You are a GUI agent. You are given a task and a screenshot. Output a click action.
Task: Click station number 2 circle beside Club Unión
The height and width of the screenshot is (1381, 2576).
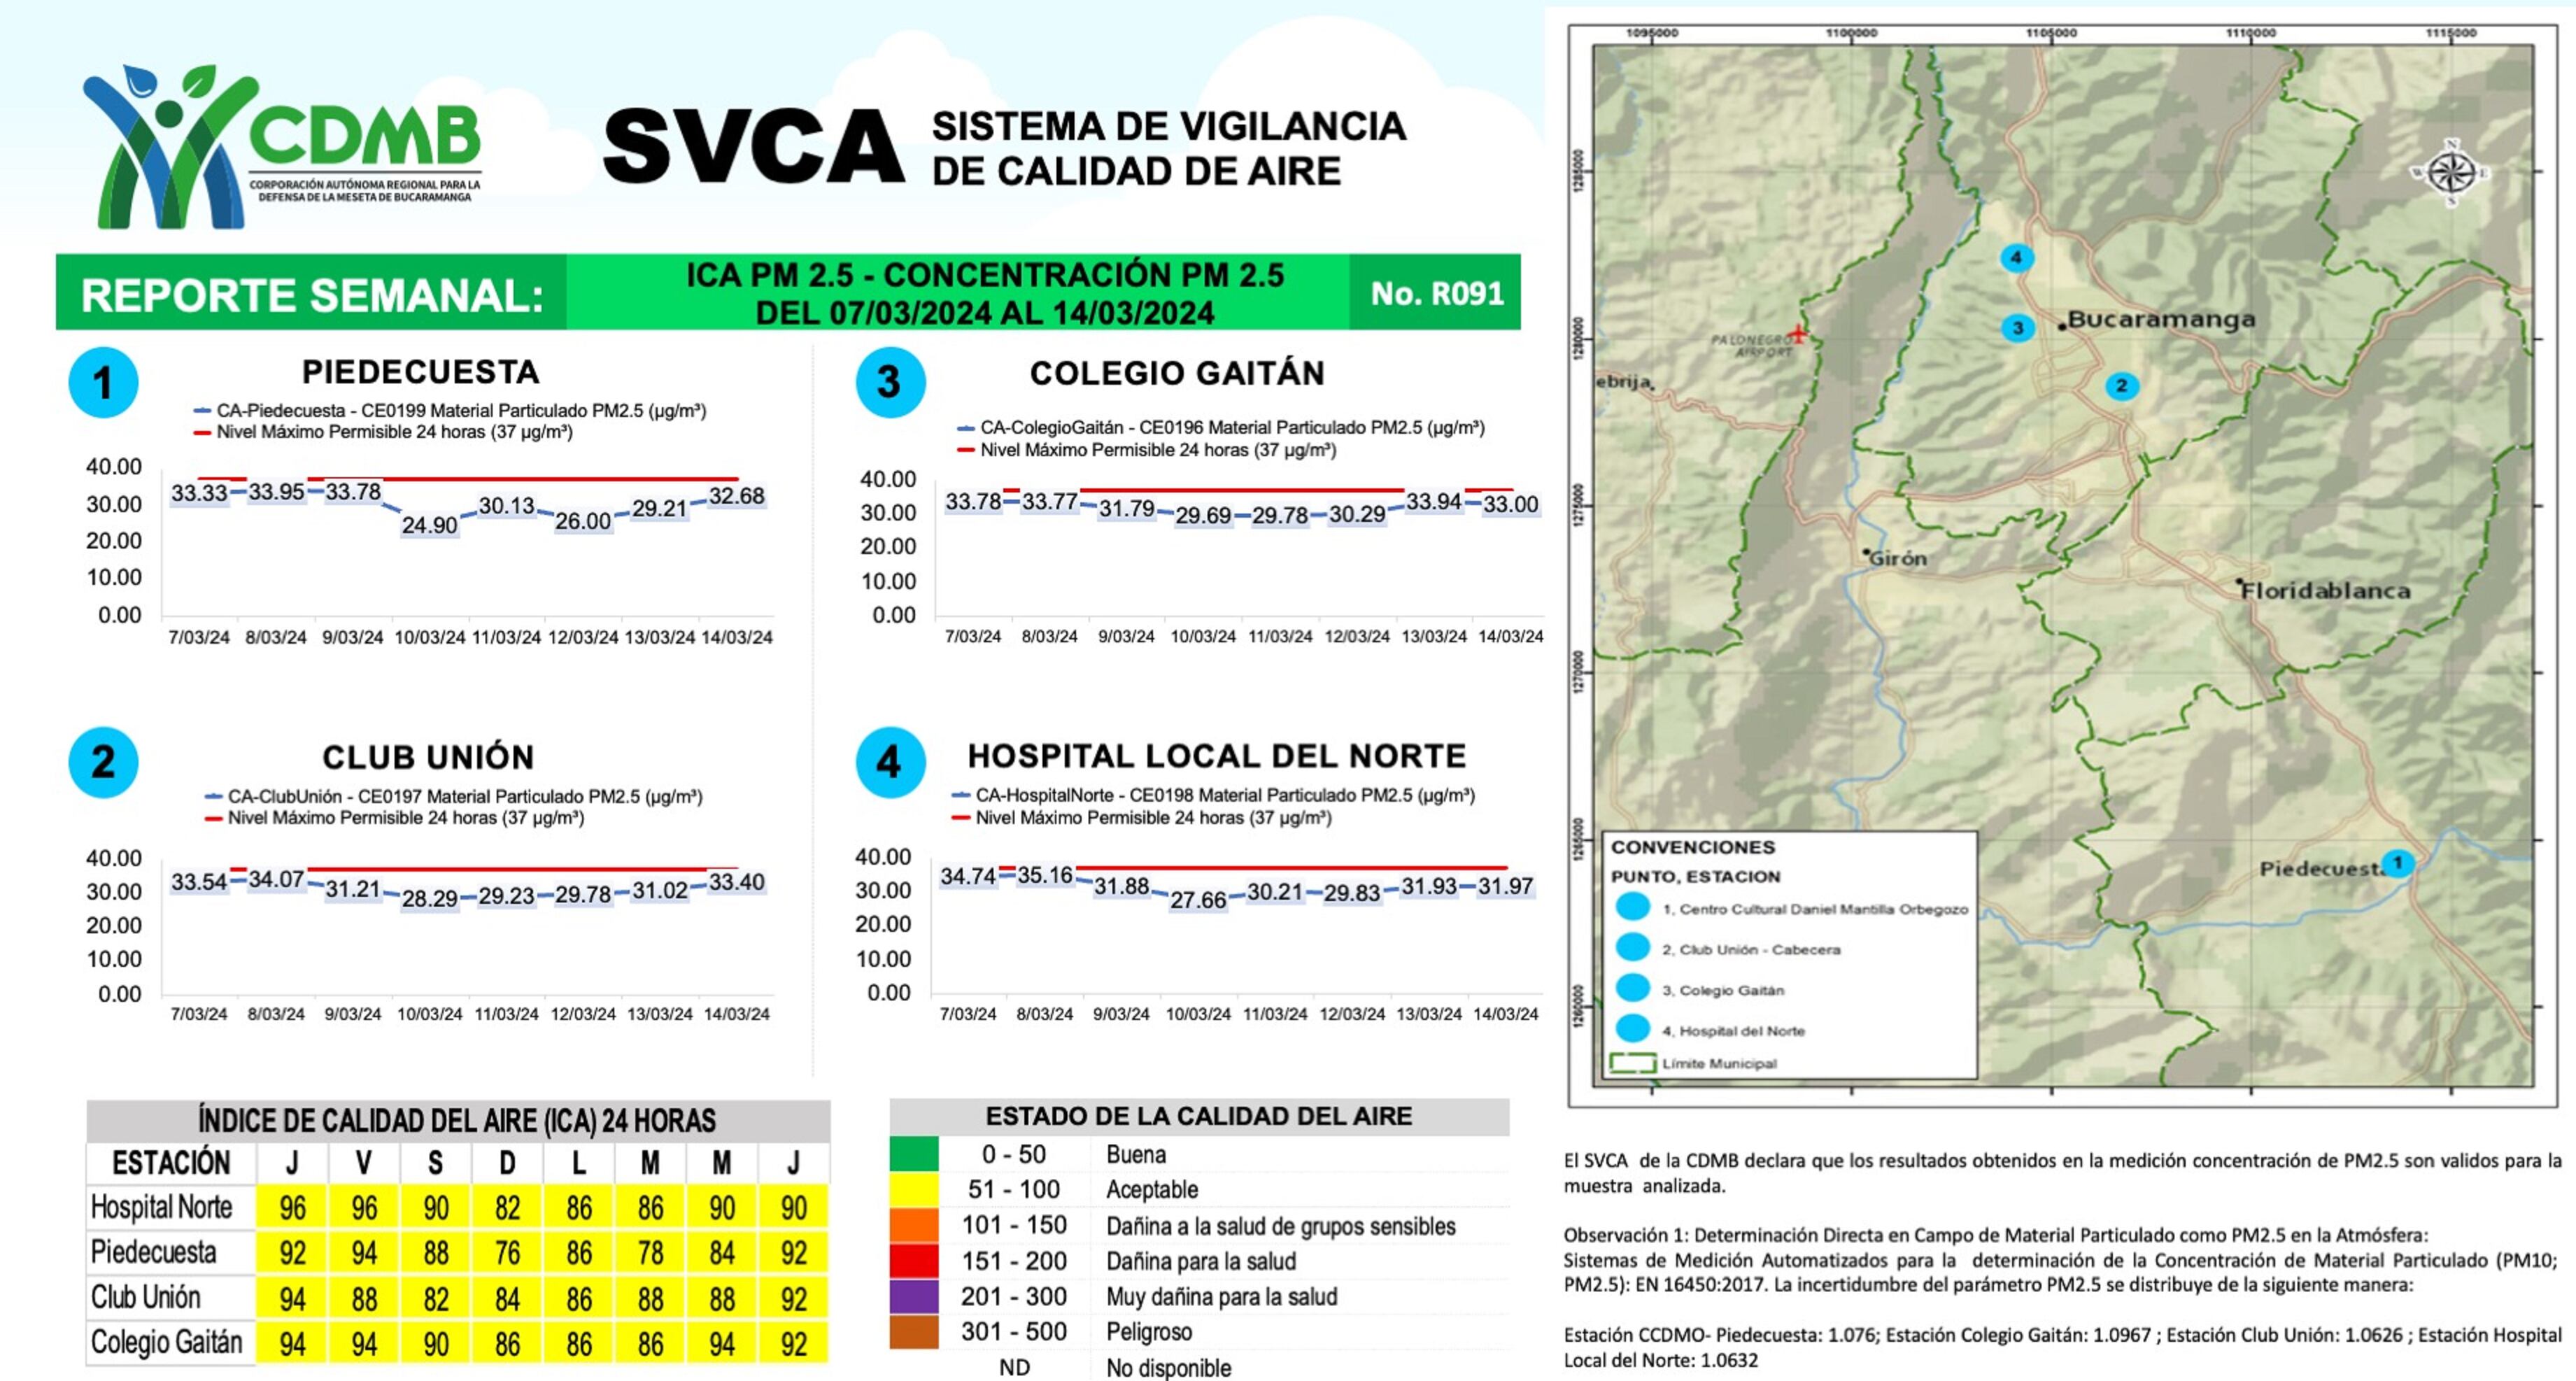(103, 762)
